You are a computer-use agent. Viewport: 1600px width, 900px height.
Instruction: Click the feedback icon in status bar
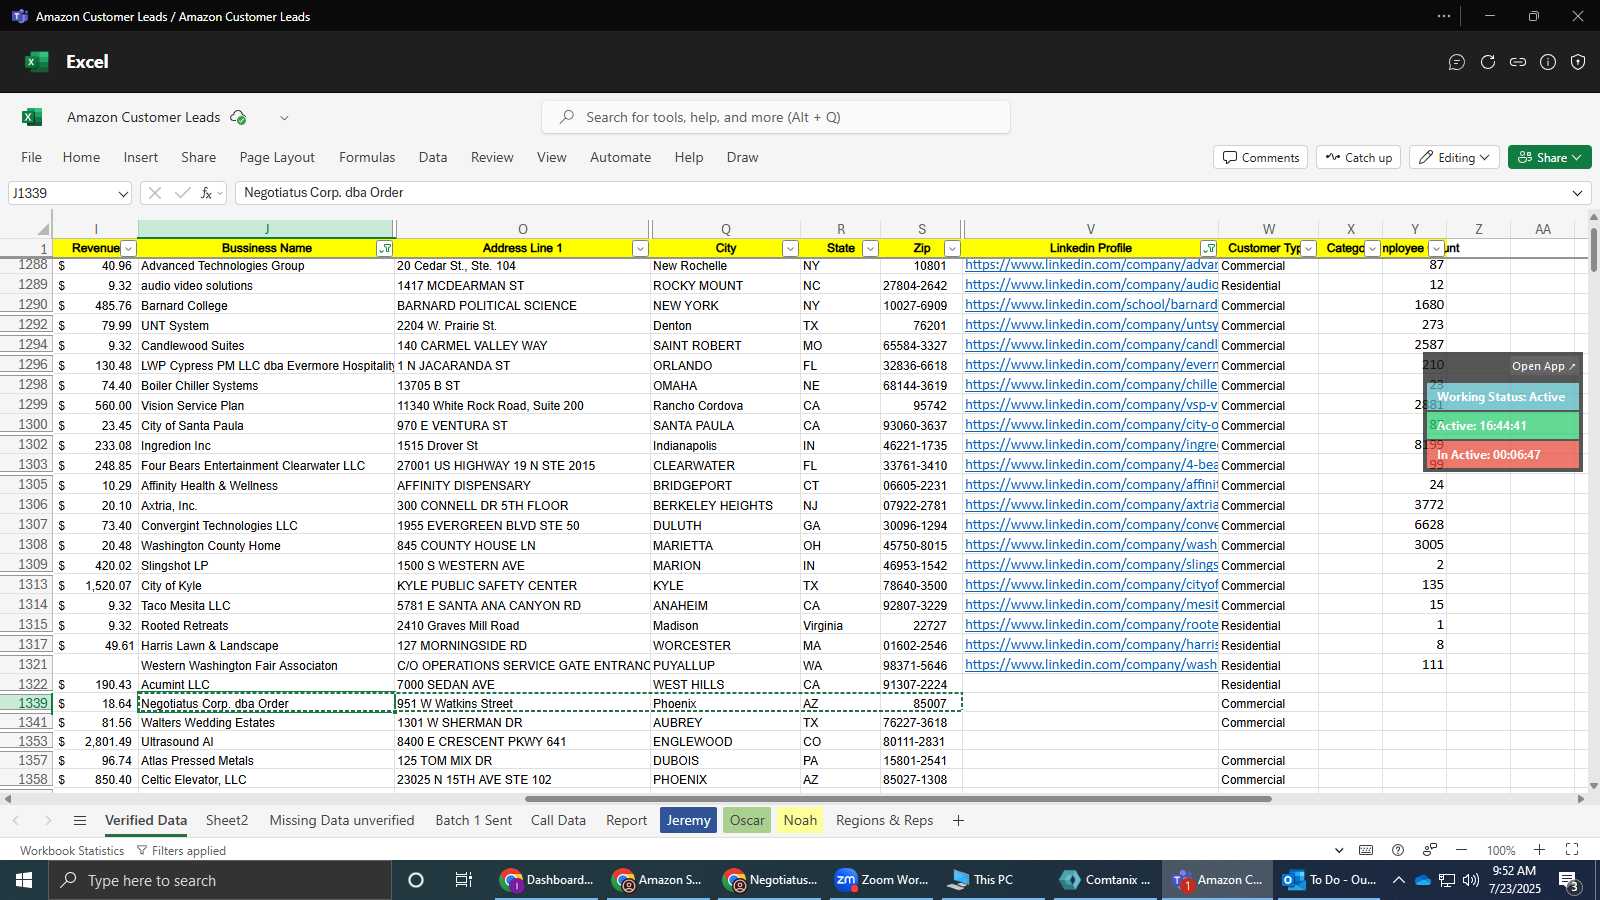[1430, 850]
